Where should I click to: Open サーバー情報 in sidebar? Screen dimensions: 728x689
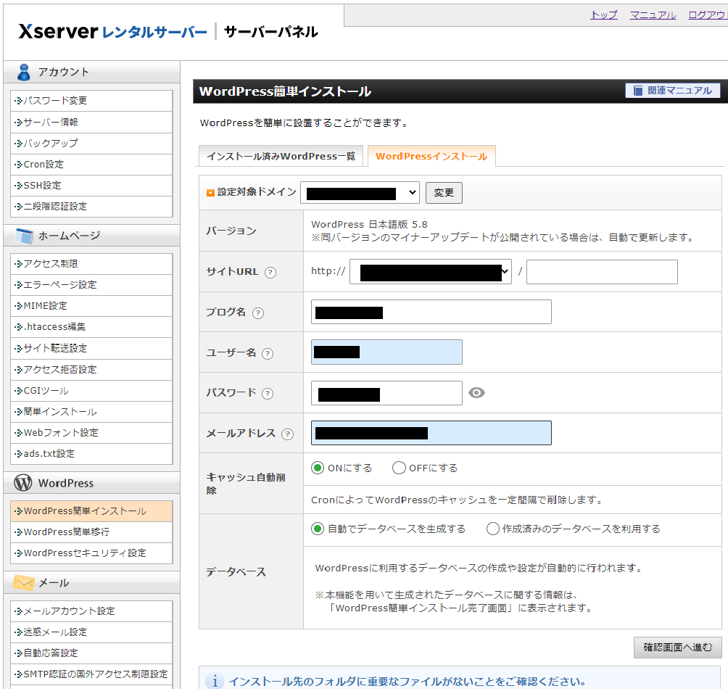pos(91,122)
